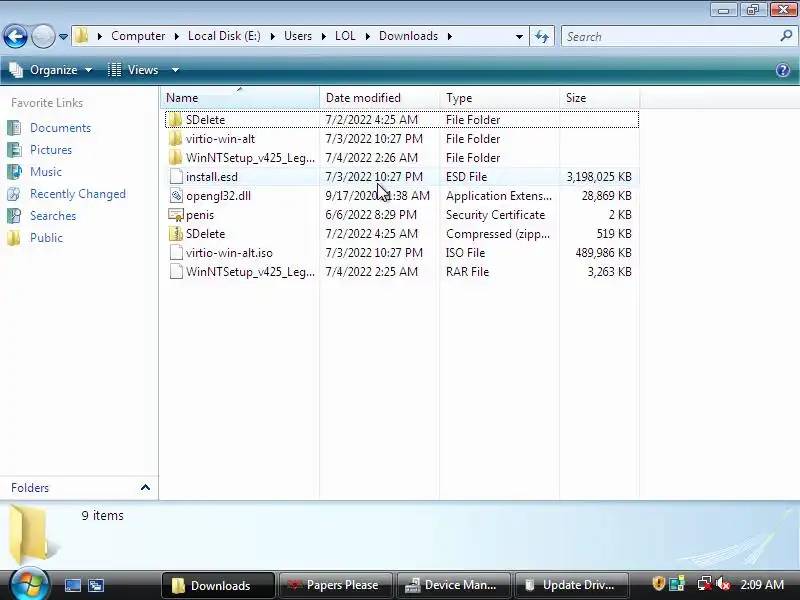Focus the Search input field
800x600 pixels.
click(671, 36)
